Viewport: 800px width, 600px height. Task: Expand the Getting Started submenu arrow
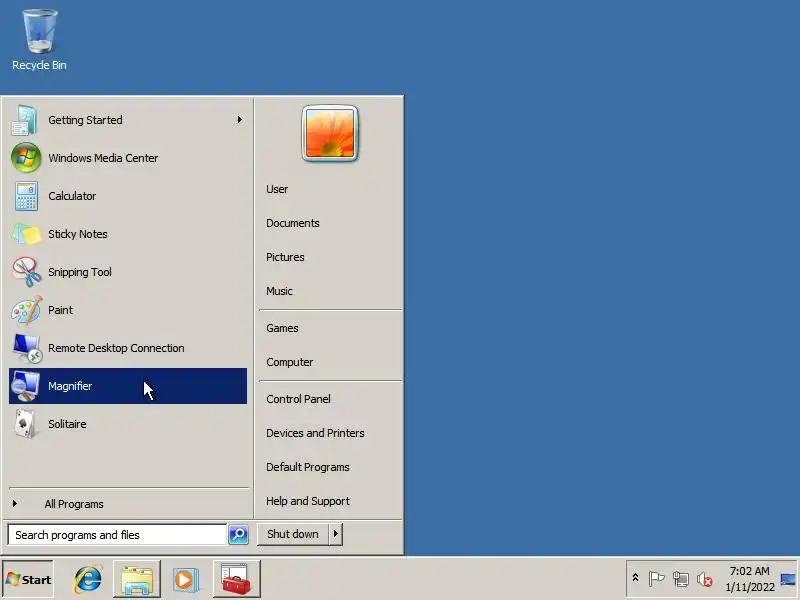click(239, 120)
